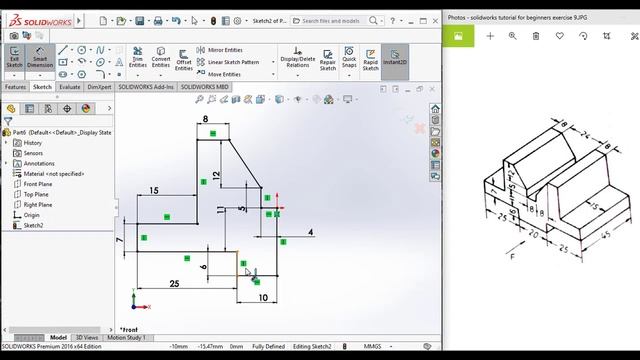Switch to the Evaluate tab
The height and width of the screenshot is (360, 640).
[70, 87]
